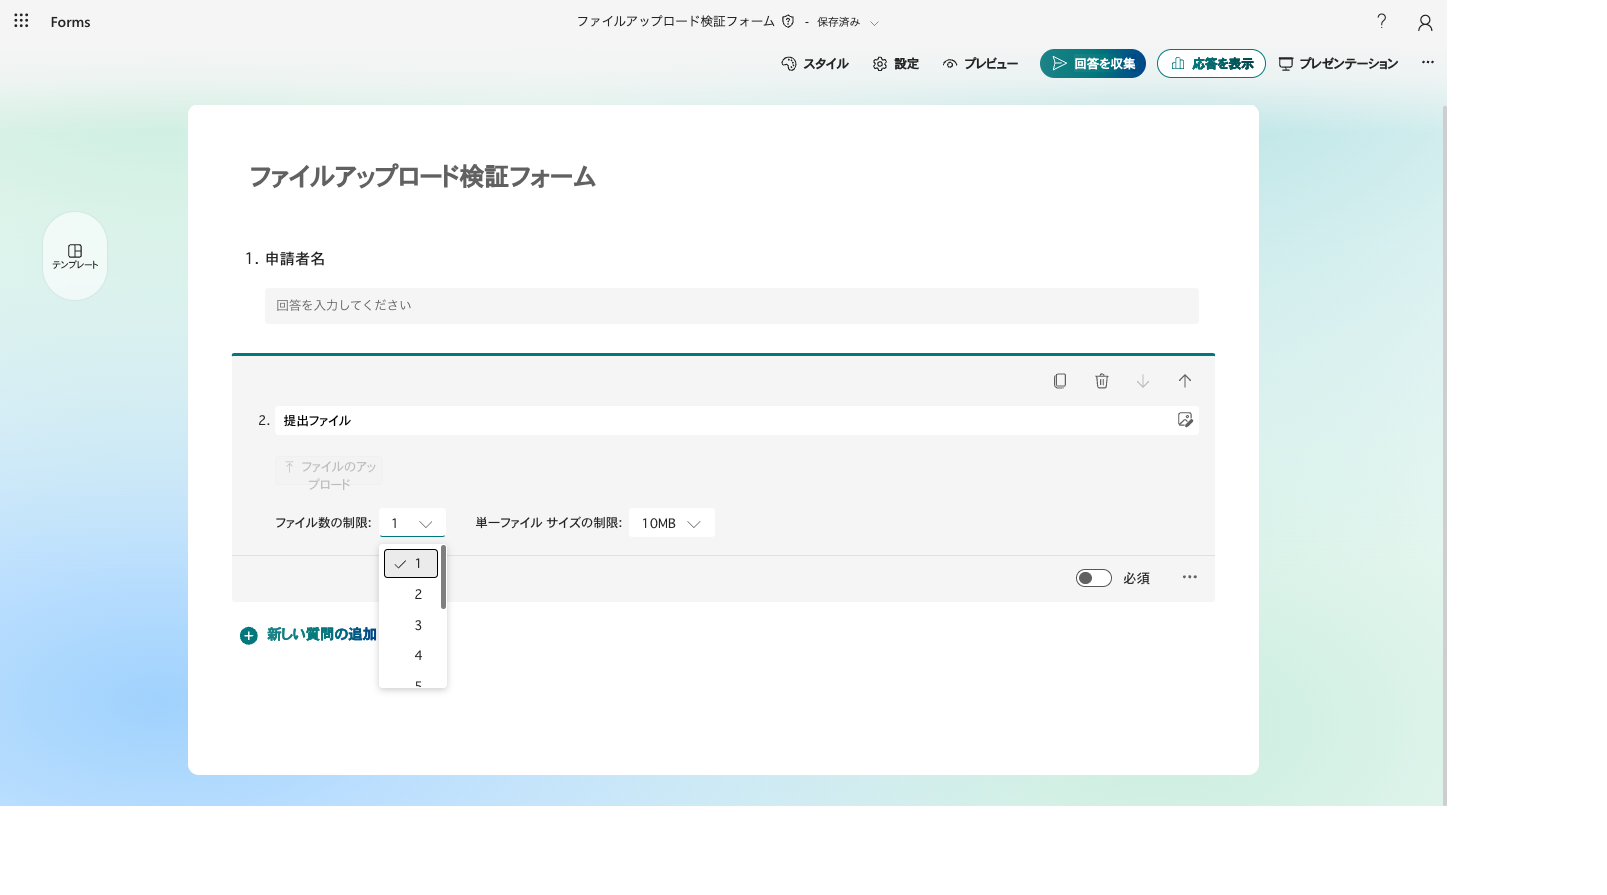Open the top bar more options ellipsis
The width and height of the screenshot is (1607, 895).
tap(1428, 62)
